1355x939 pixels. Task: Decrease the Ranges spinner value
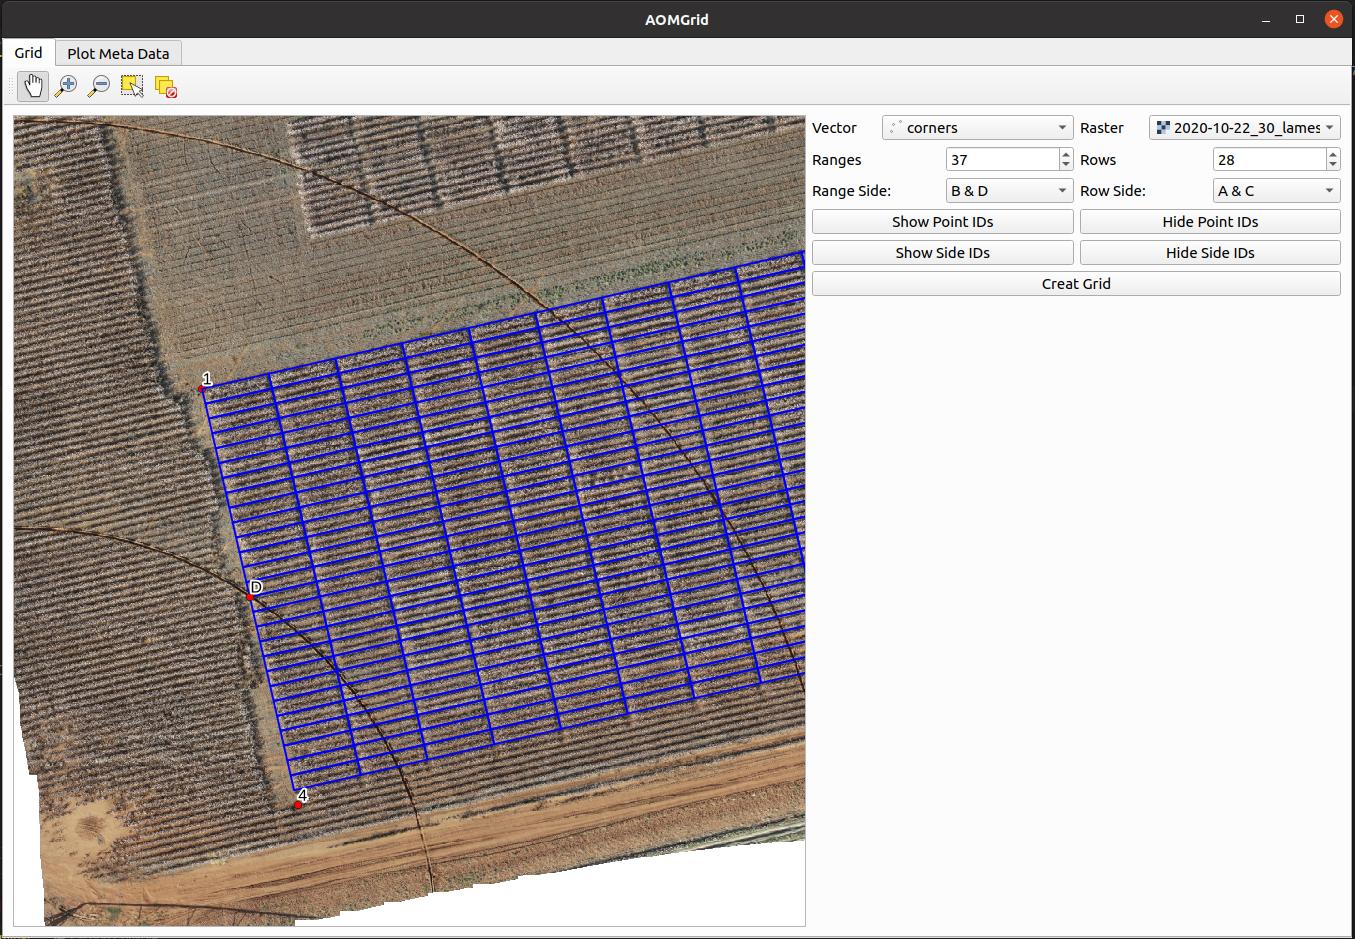coord(1066,165)
